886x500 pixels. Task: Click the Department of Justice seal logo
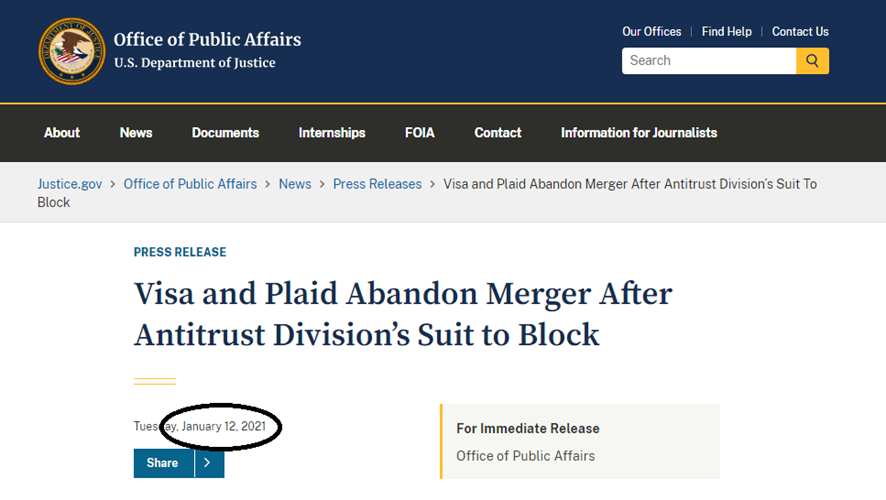point(72,51)
